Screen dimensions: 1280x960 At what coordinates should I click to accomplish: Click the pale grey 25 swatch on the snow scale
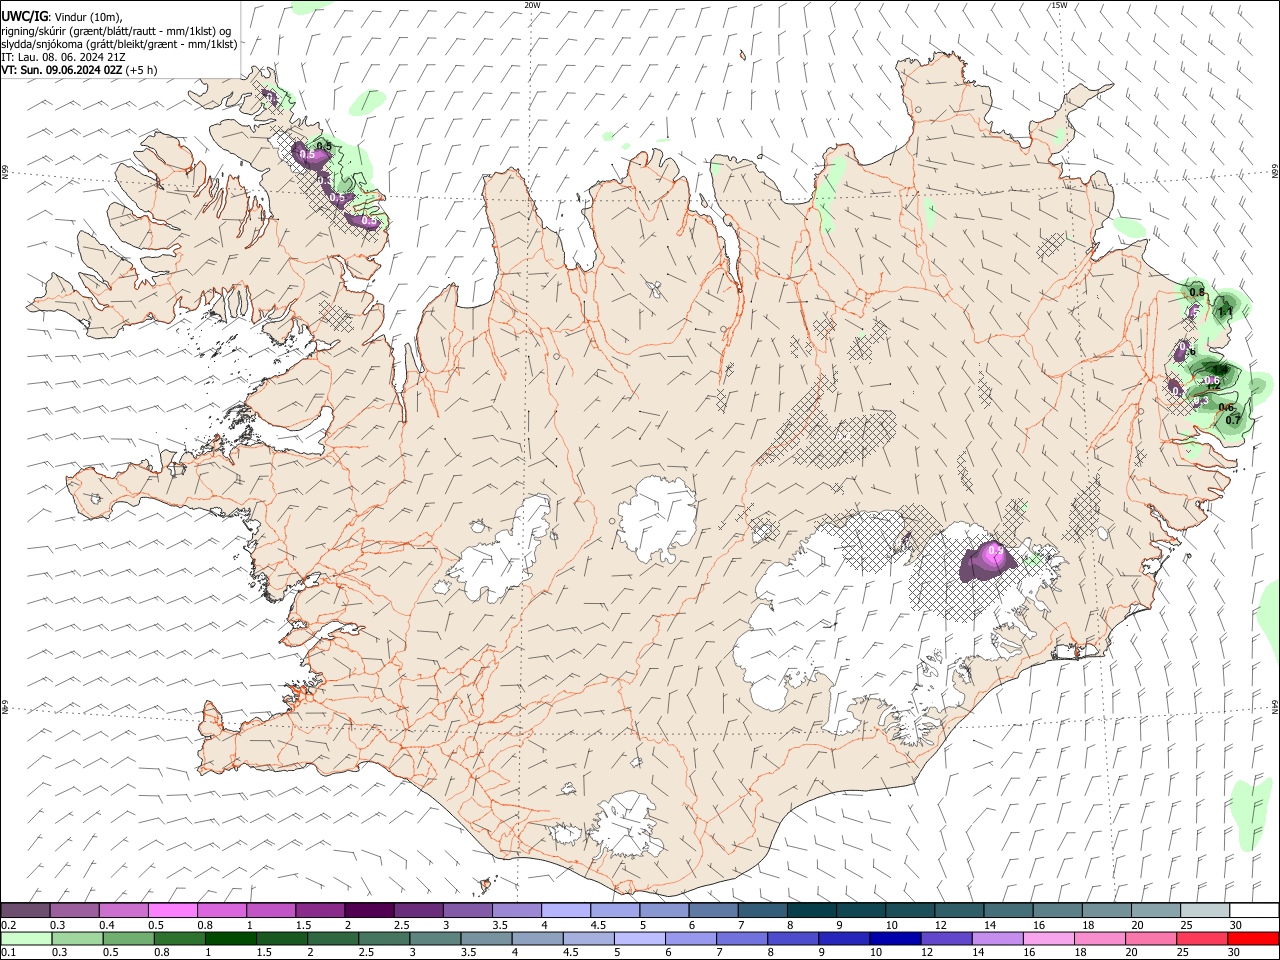(x=1205, y=910)
